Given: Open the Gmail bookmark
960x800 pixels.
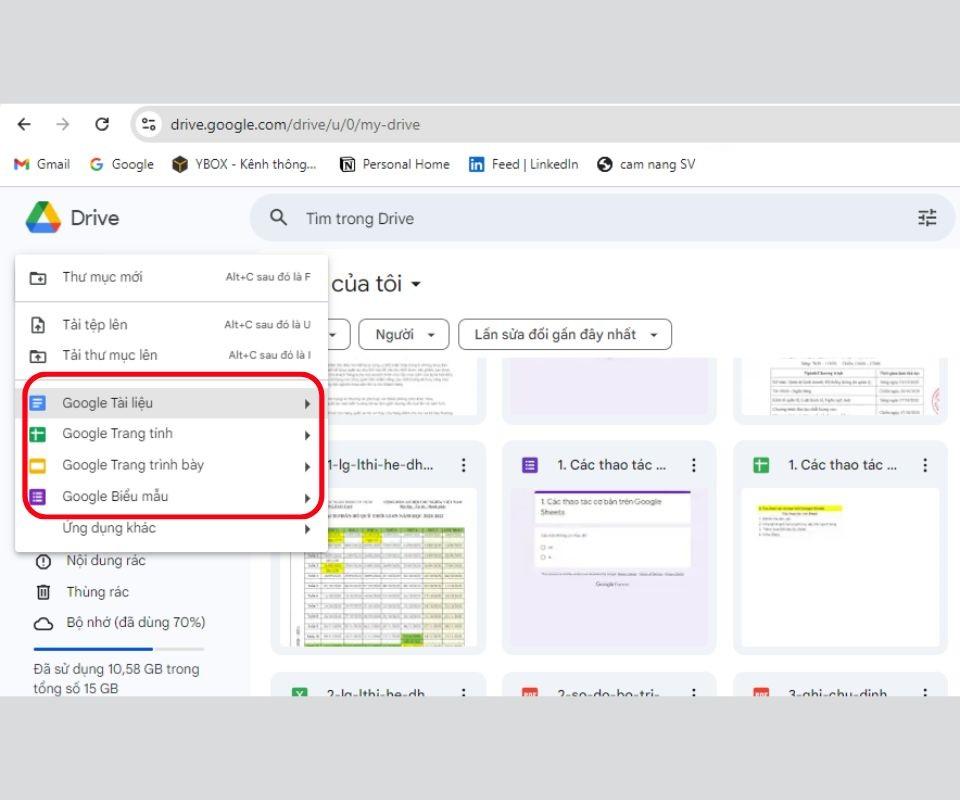Looking at the screenshot, I should (x=42, y=164).
